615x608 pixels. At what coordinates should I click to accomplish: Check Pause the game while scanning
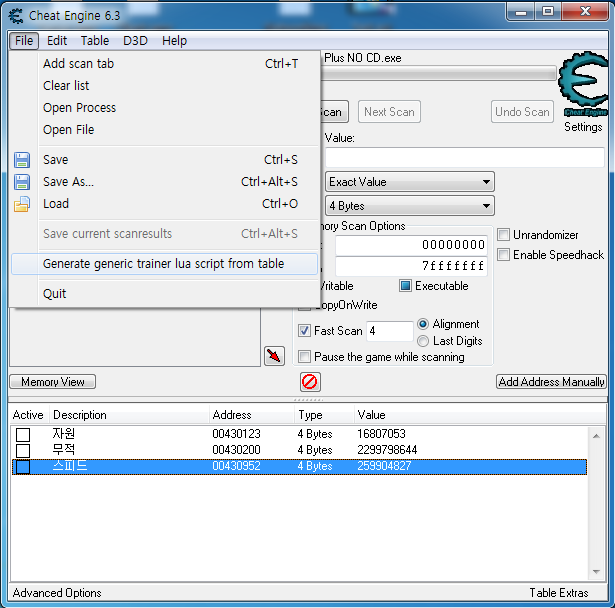point(304,357)
